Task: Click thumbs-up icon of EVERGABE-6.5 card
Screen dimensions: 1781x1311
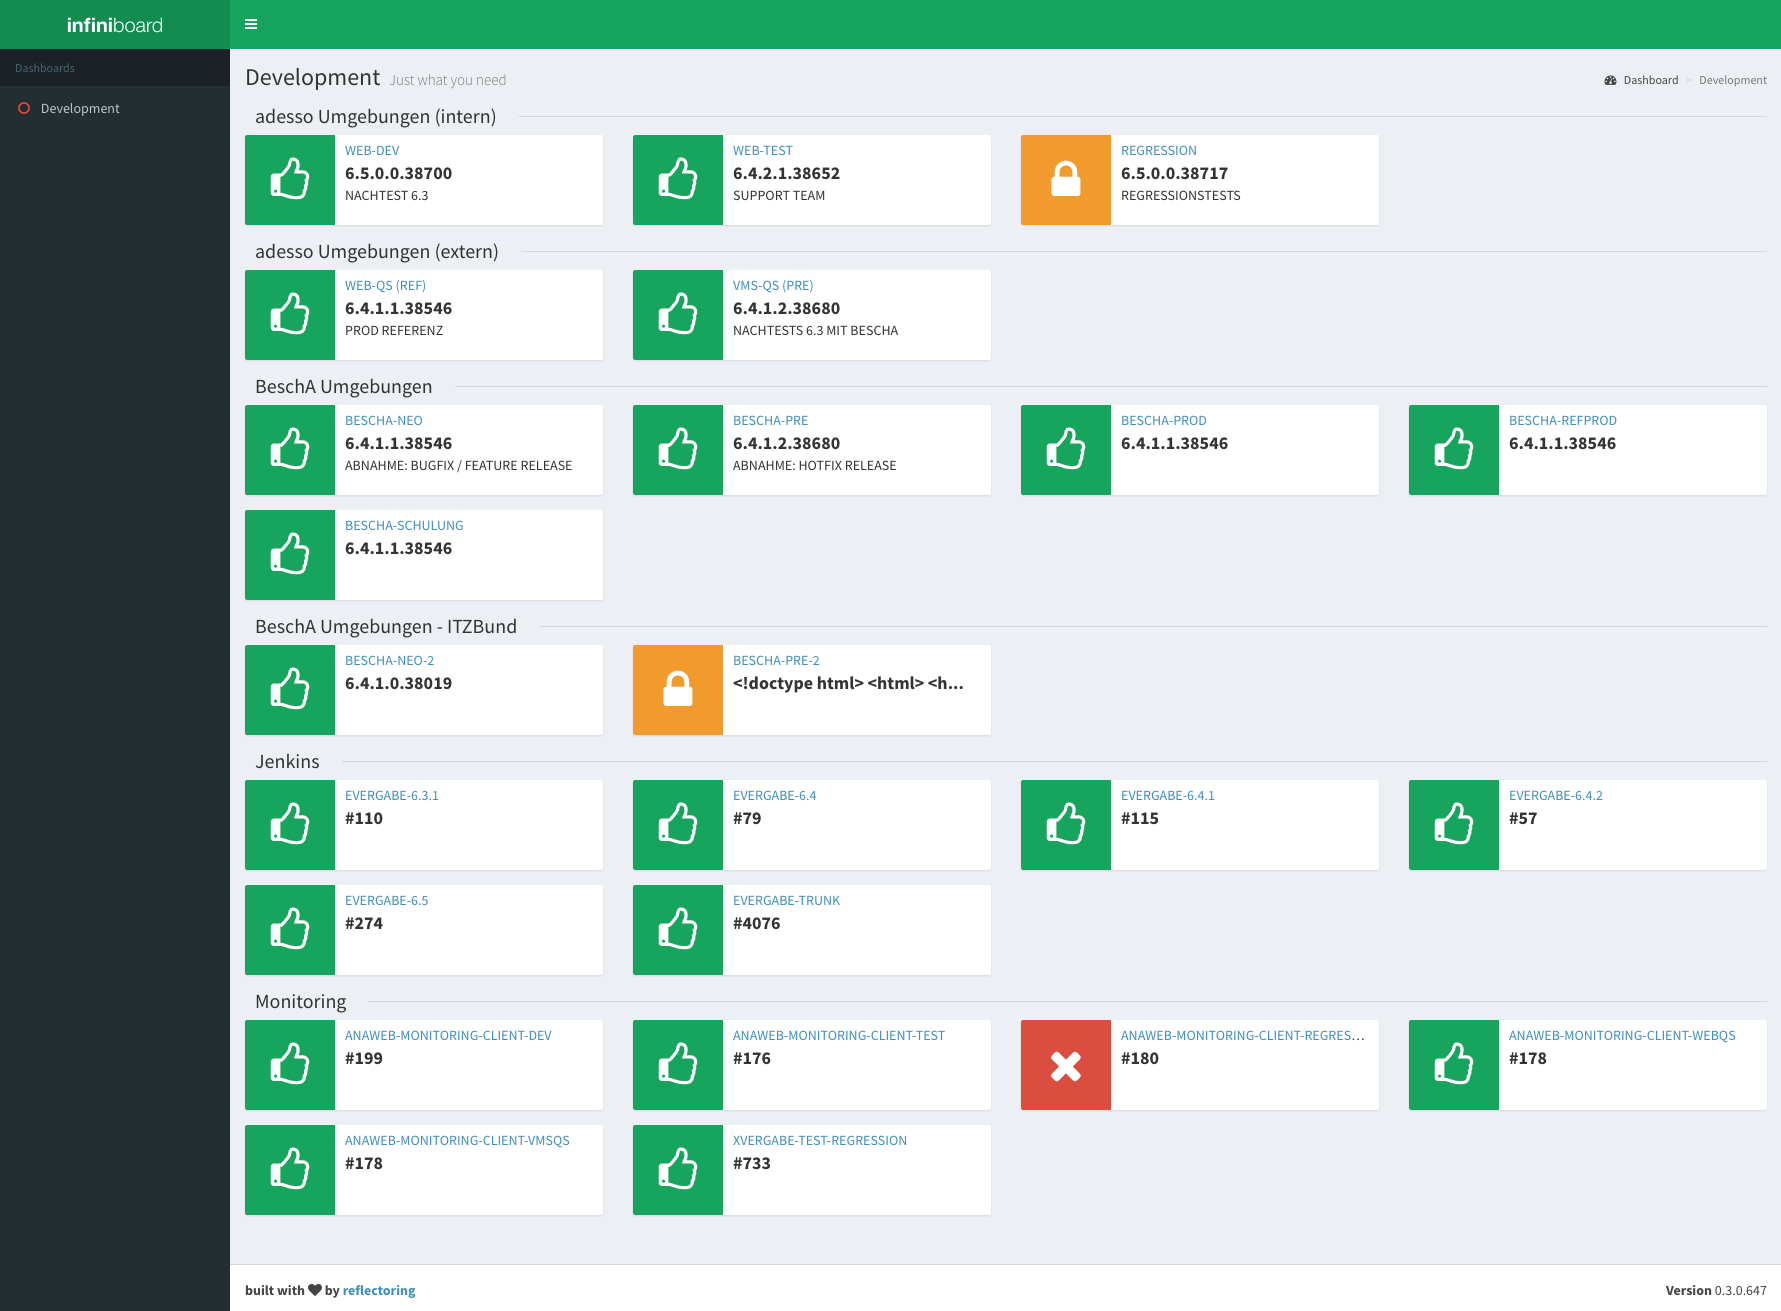Action: 290,930
